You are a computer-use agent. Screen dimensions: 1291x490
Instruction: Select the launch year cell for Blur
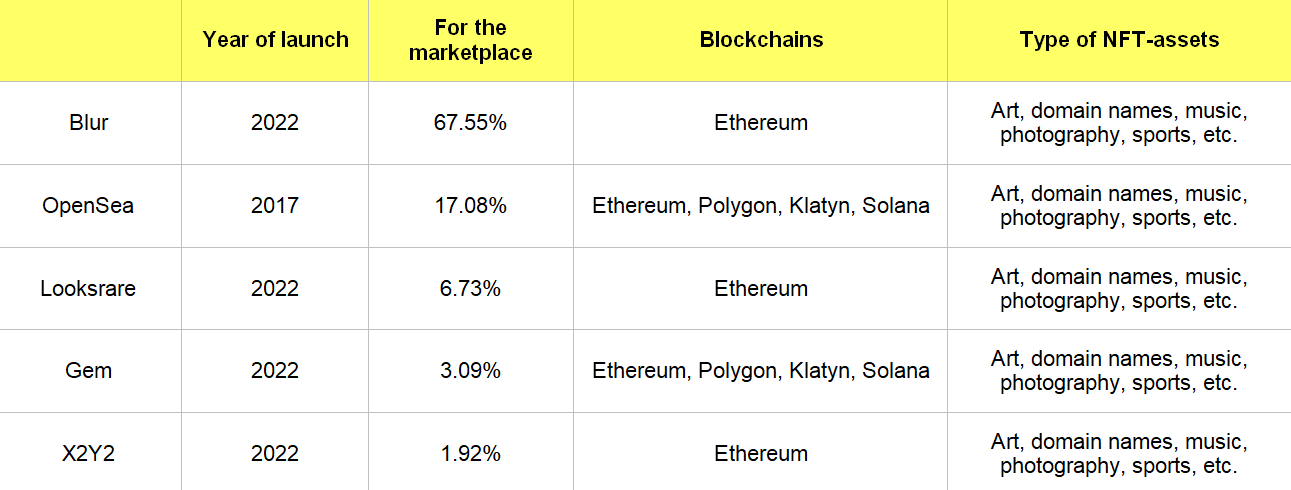(275, 123)
